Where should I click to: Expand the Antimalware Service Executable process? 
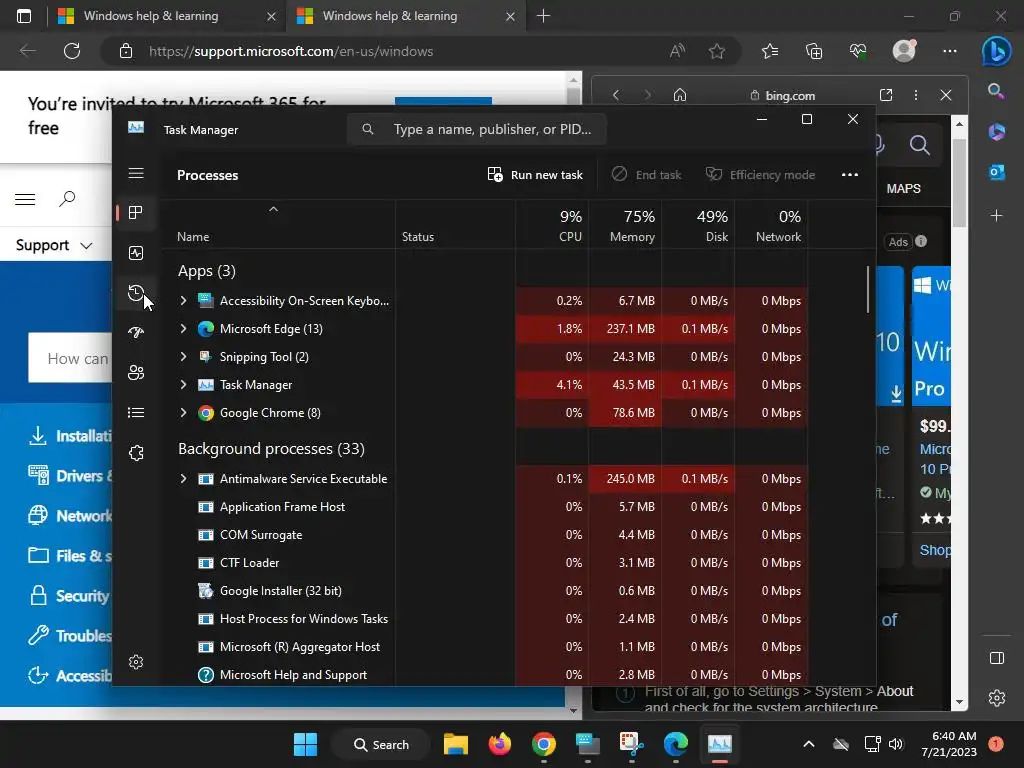184,479
